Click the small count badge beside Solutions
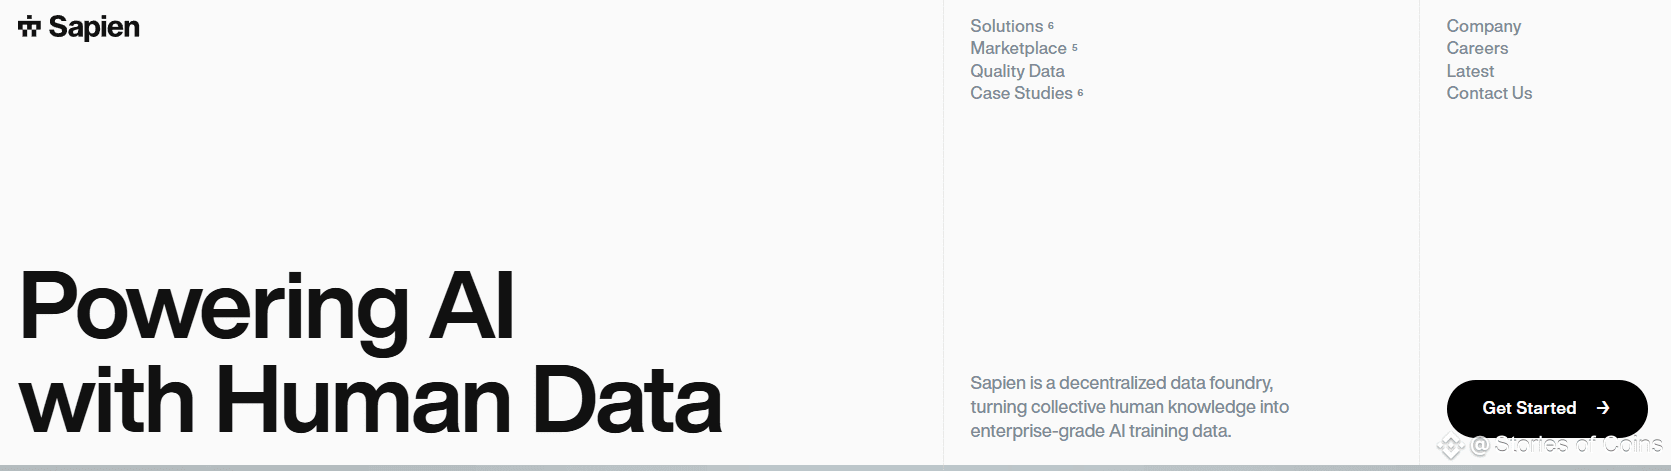This screenshot has height=471, width=1671. [x=1051, y=25]
